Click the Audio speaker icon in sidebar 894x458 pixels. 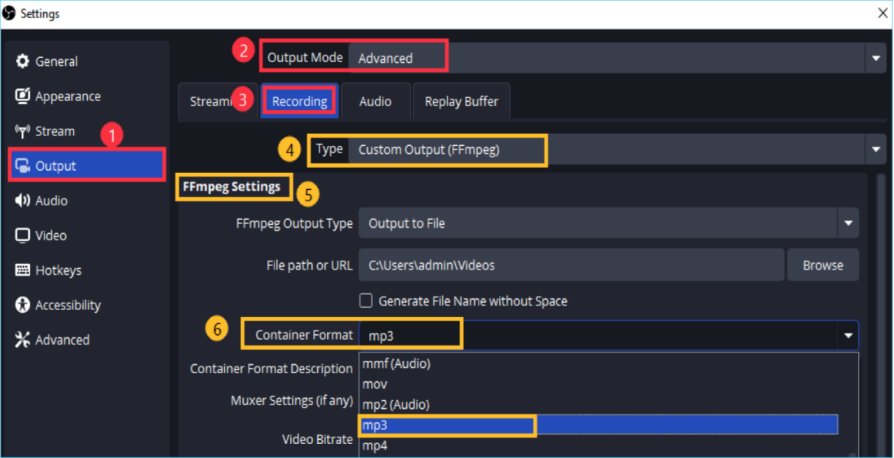(22, 201)
